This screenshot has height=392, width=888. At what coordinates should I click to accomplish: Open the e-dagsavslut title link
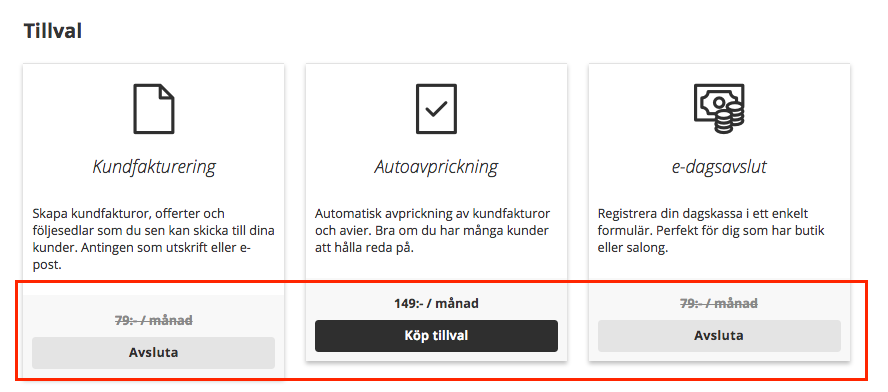719,167
